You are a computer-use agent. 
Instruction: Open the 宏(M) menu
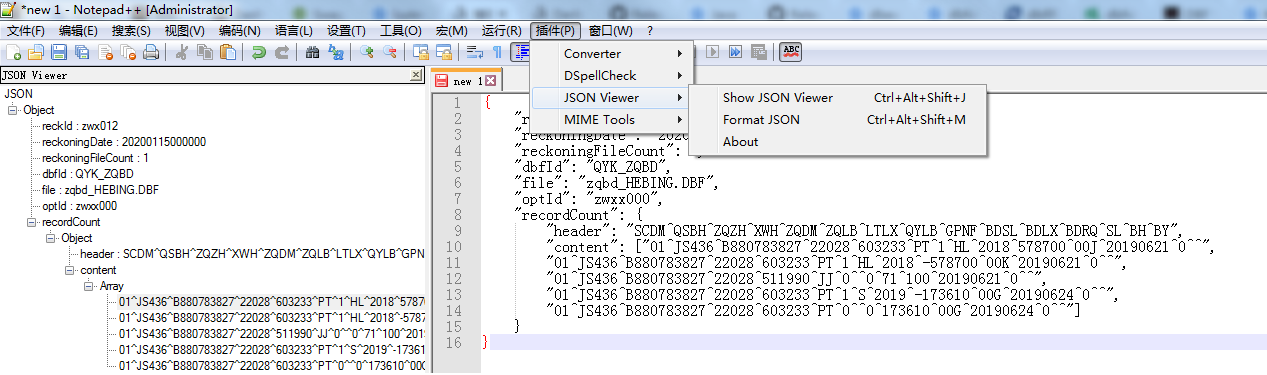(x=452, y=31)
